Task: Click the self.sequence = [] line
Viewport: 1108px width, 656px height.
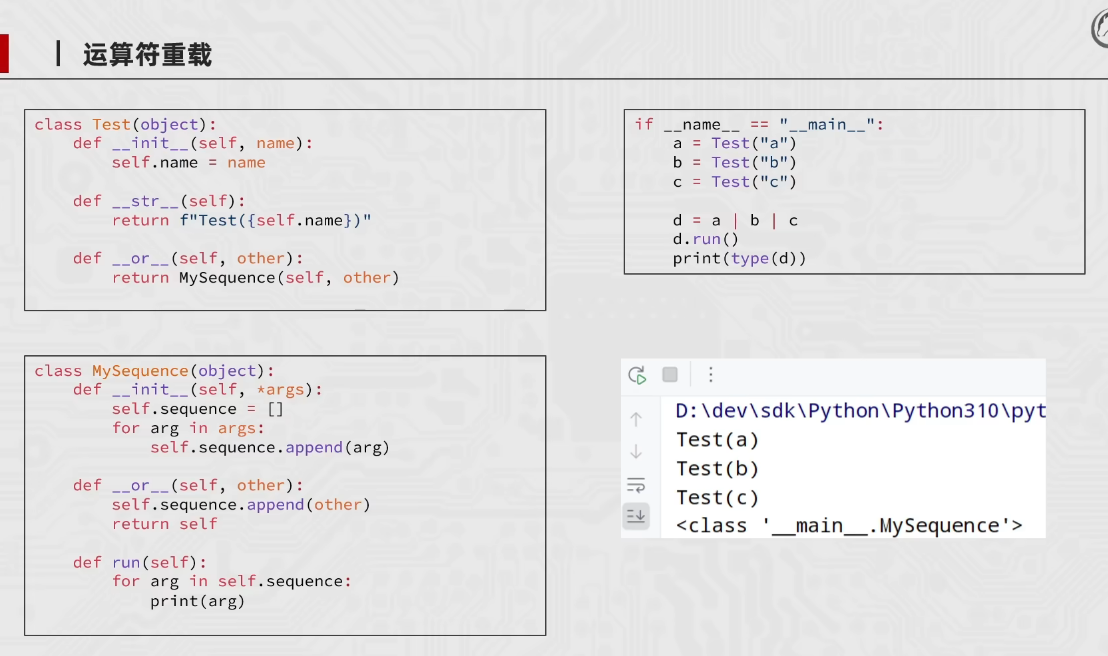Action: pyautogui.click(x=197, y=409)
